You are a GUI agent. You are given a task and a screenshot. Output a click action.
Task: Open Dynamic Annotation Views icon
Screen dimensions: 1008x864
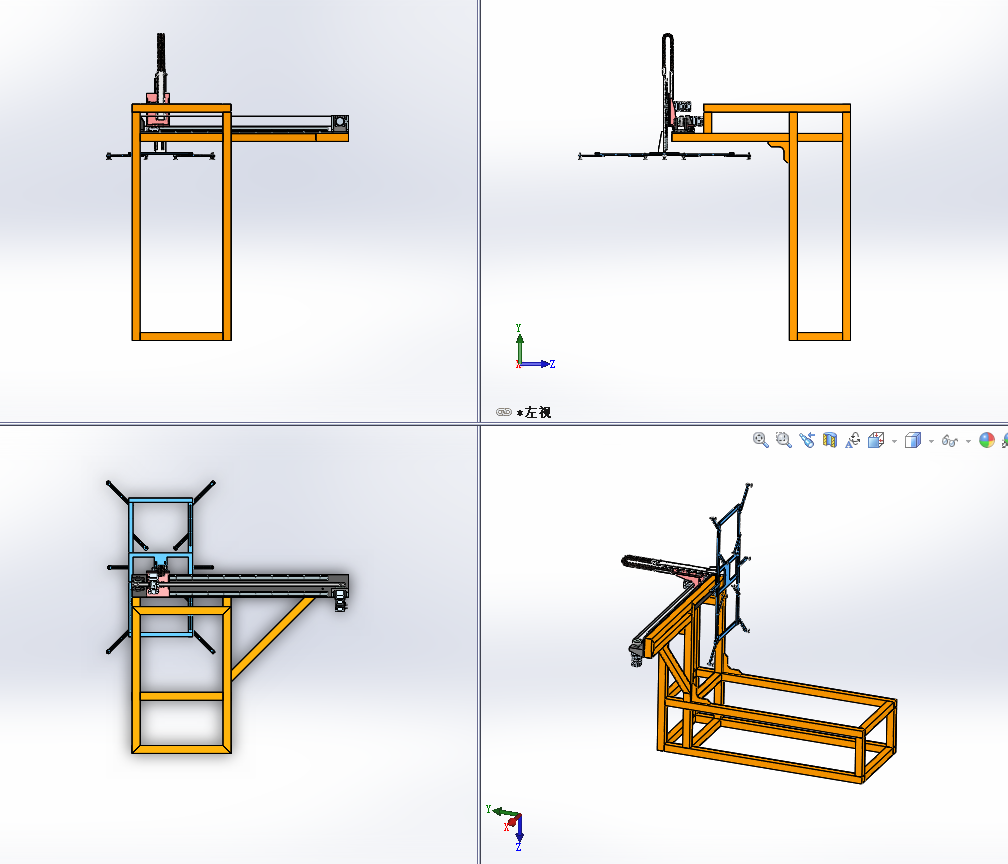coord(853,440)
